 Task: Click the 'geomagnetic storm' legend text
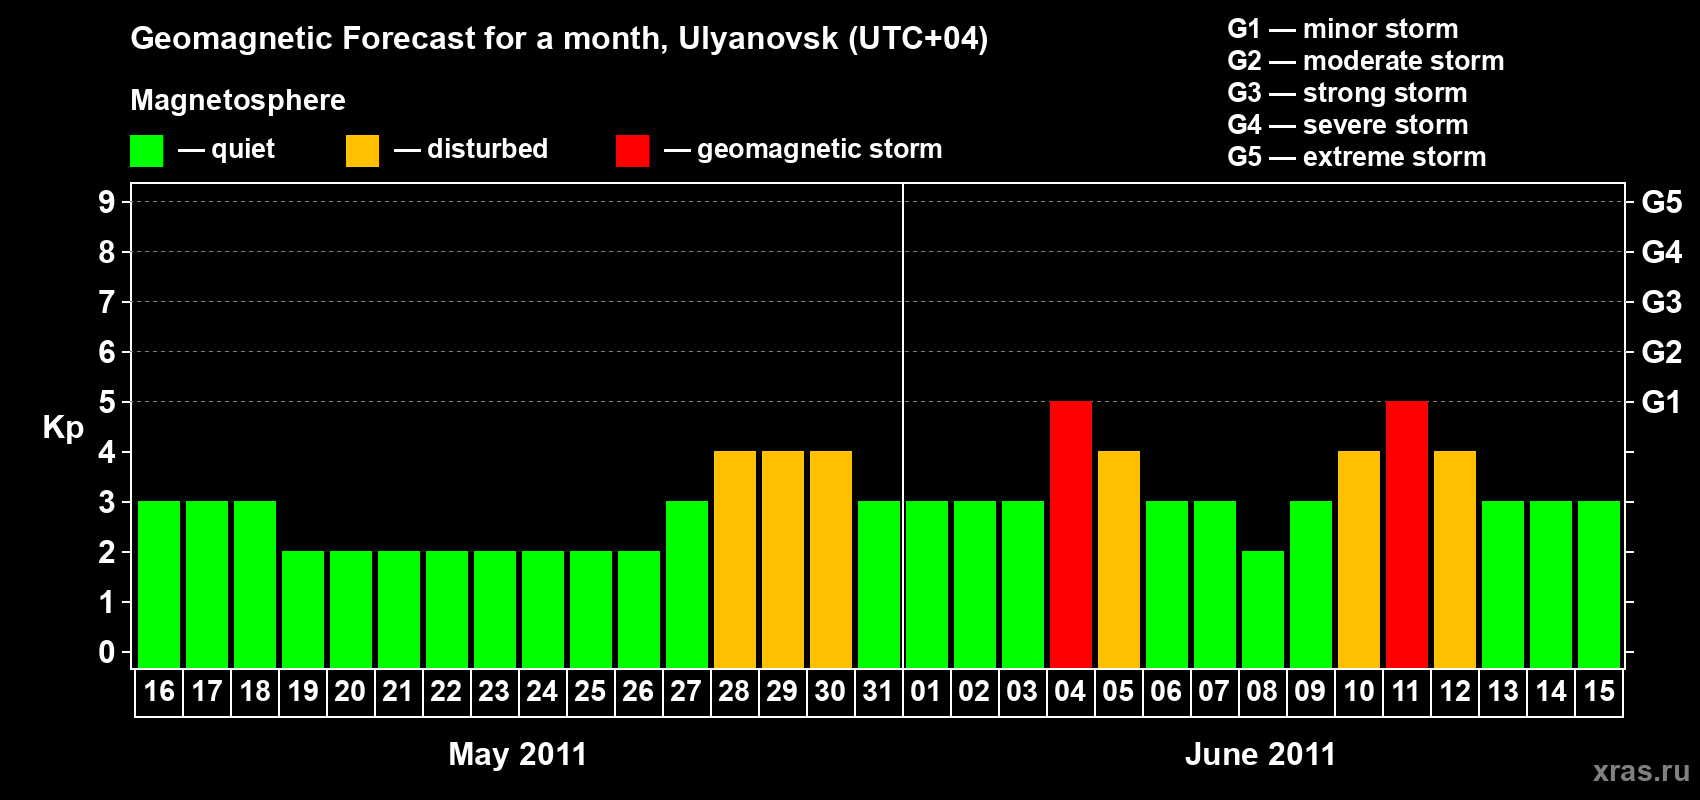820,149
